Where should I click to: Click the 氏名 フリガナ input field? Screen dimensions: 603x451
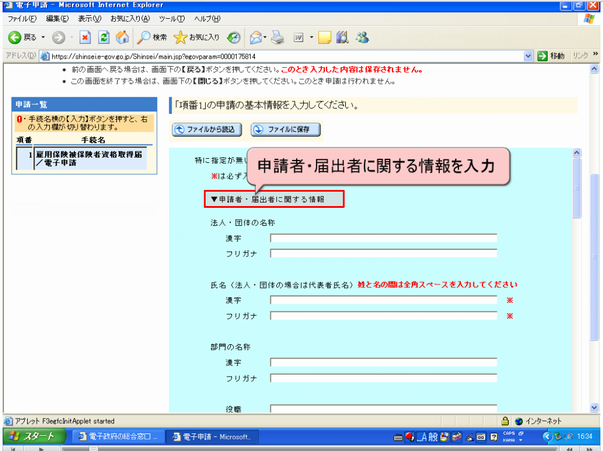[x=383, y=316]
